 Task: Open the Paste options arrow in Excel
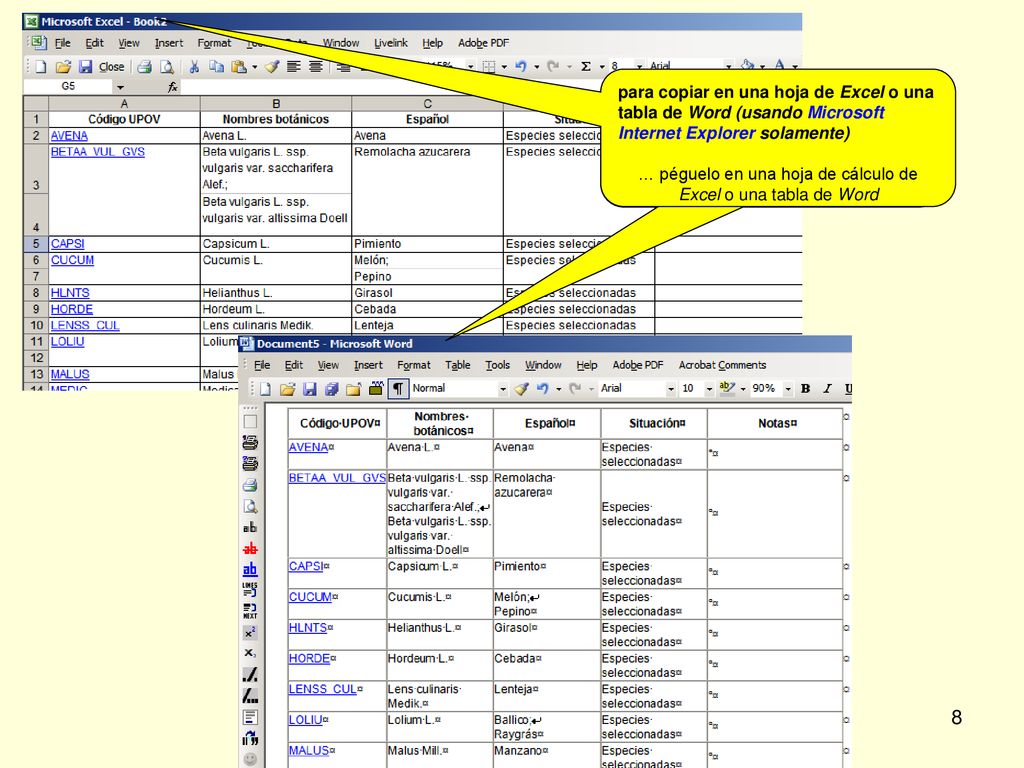(254, 67)
